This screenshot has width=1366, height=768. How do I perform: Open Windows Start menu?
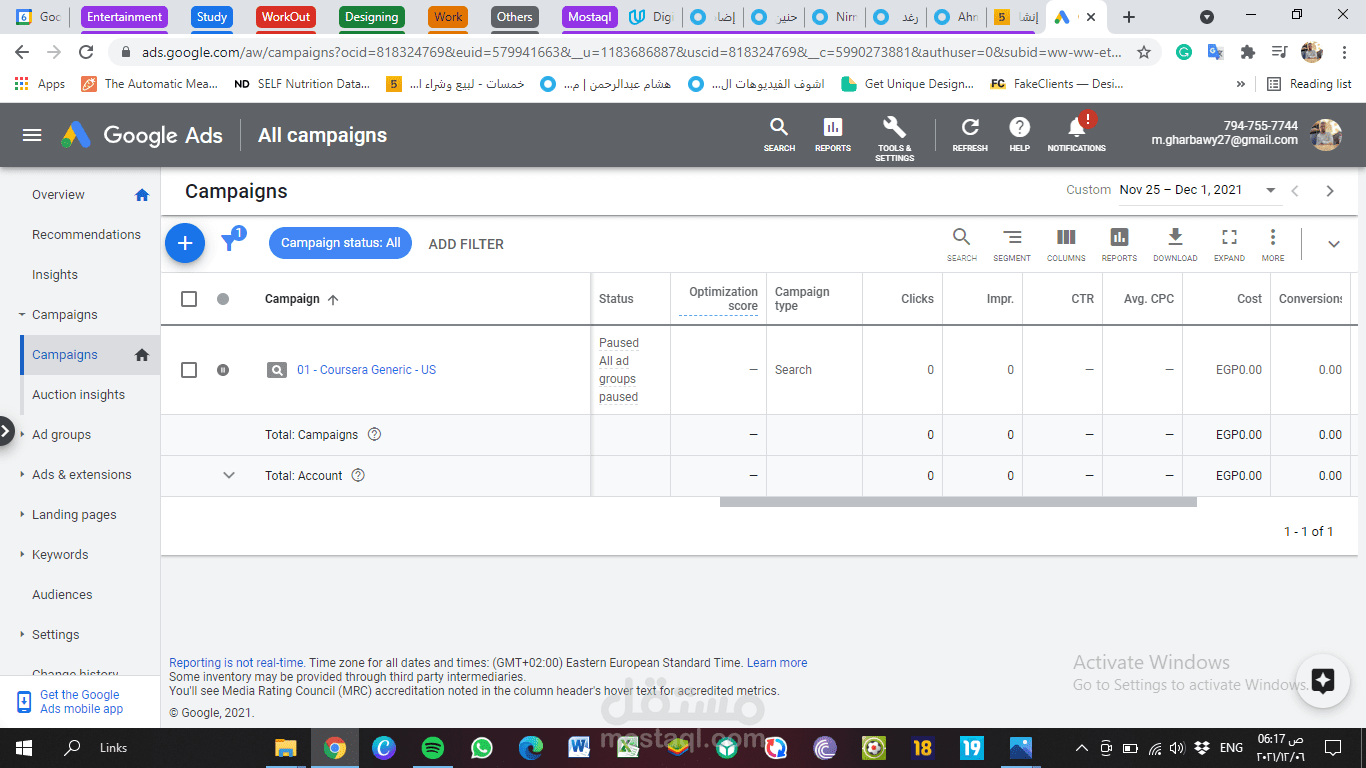(x=23, y=748)
